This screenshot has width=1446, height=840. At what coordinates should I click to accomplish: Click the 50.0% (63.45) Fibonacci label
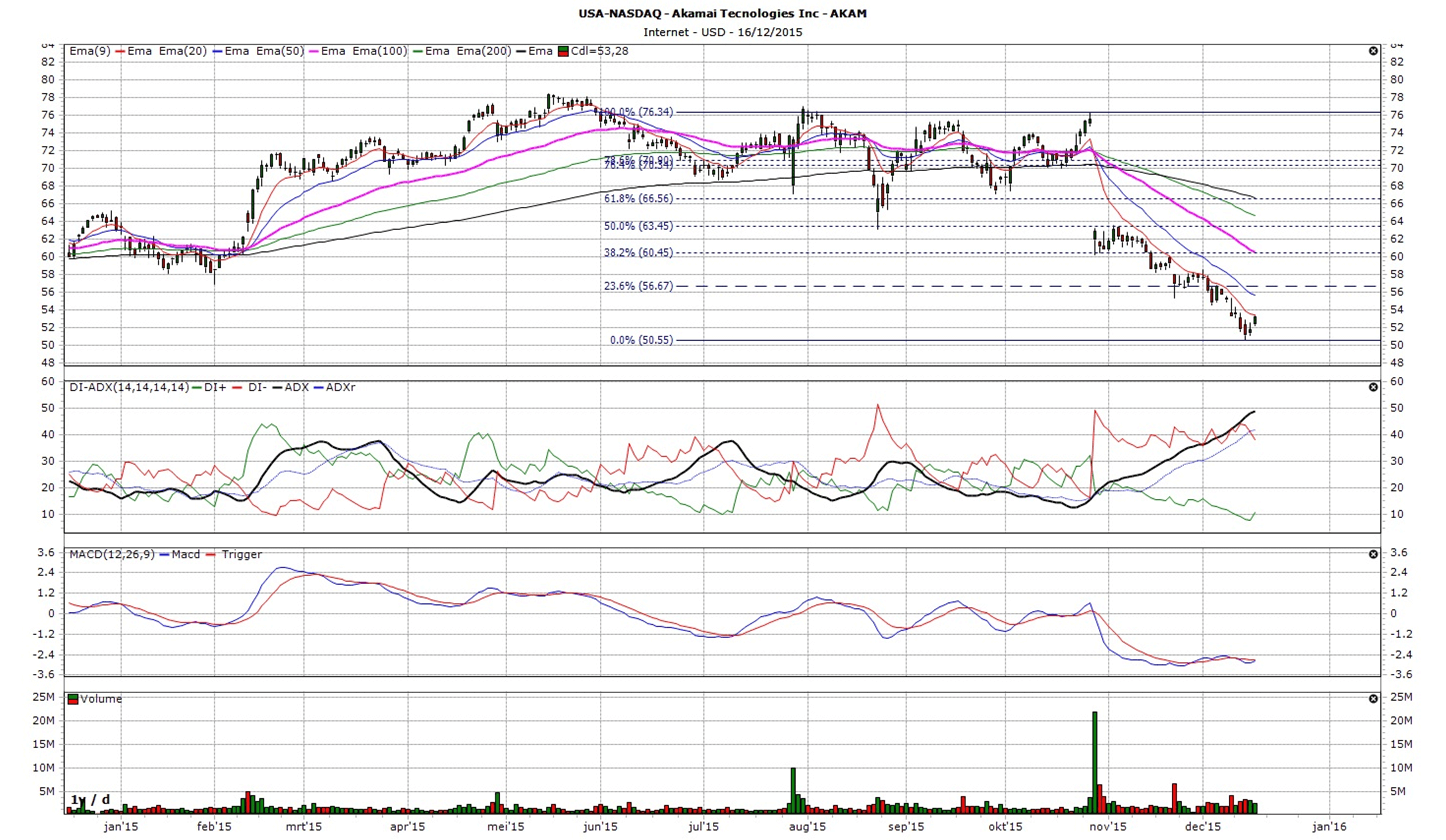638,226
